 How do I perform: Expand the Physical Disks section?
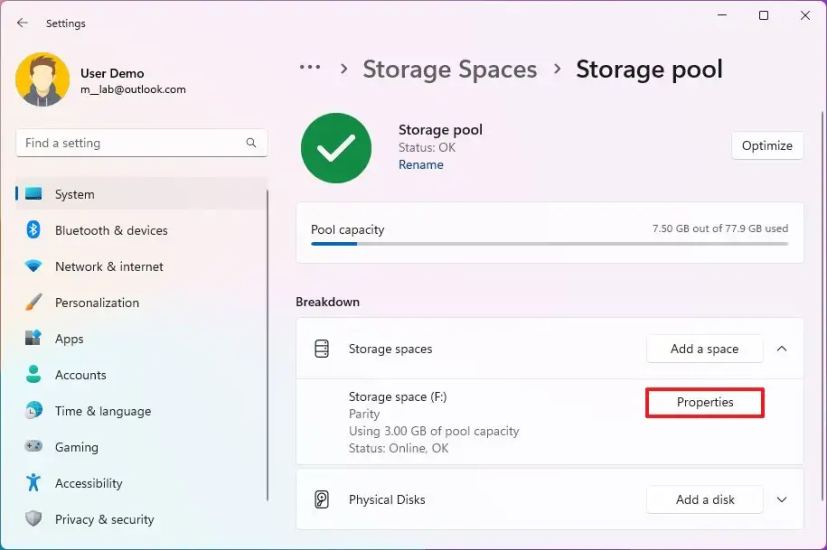[782, 500]
